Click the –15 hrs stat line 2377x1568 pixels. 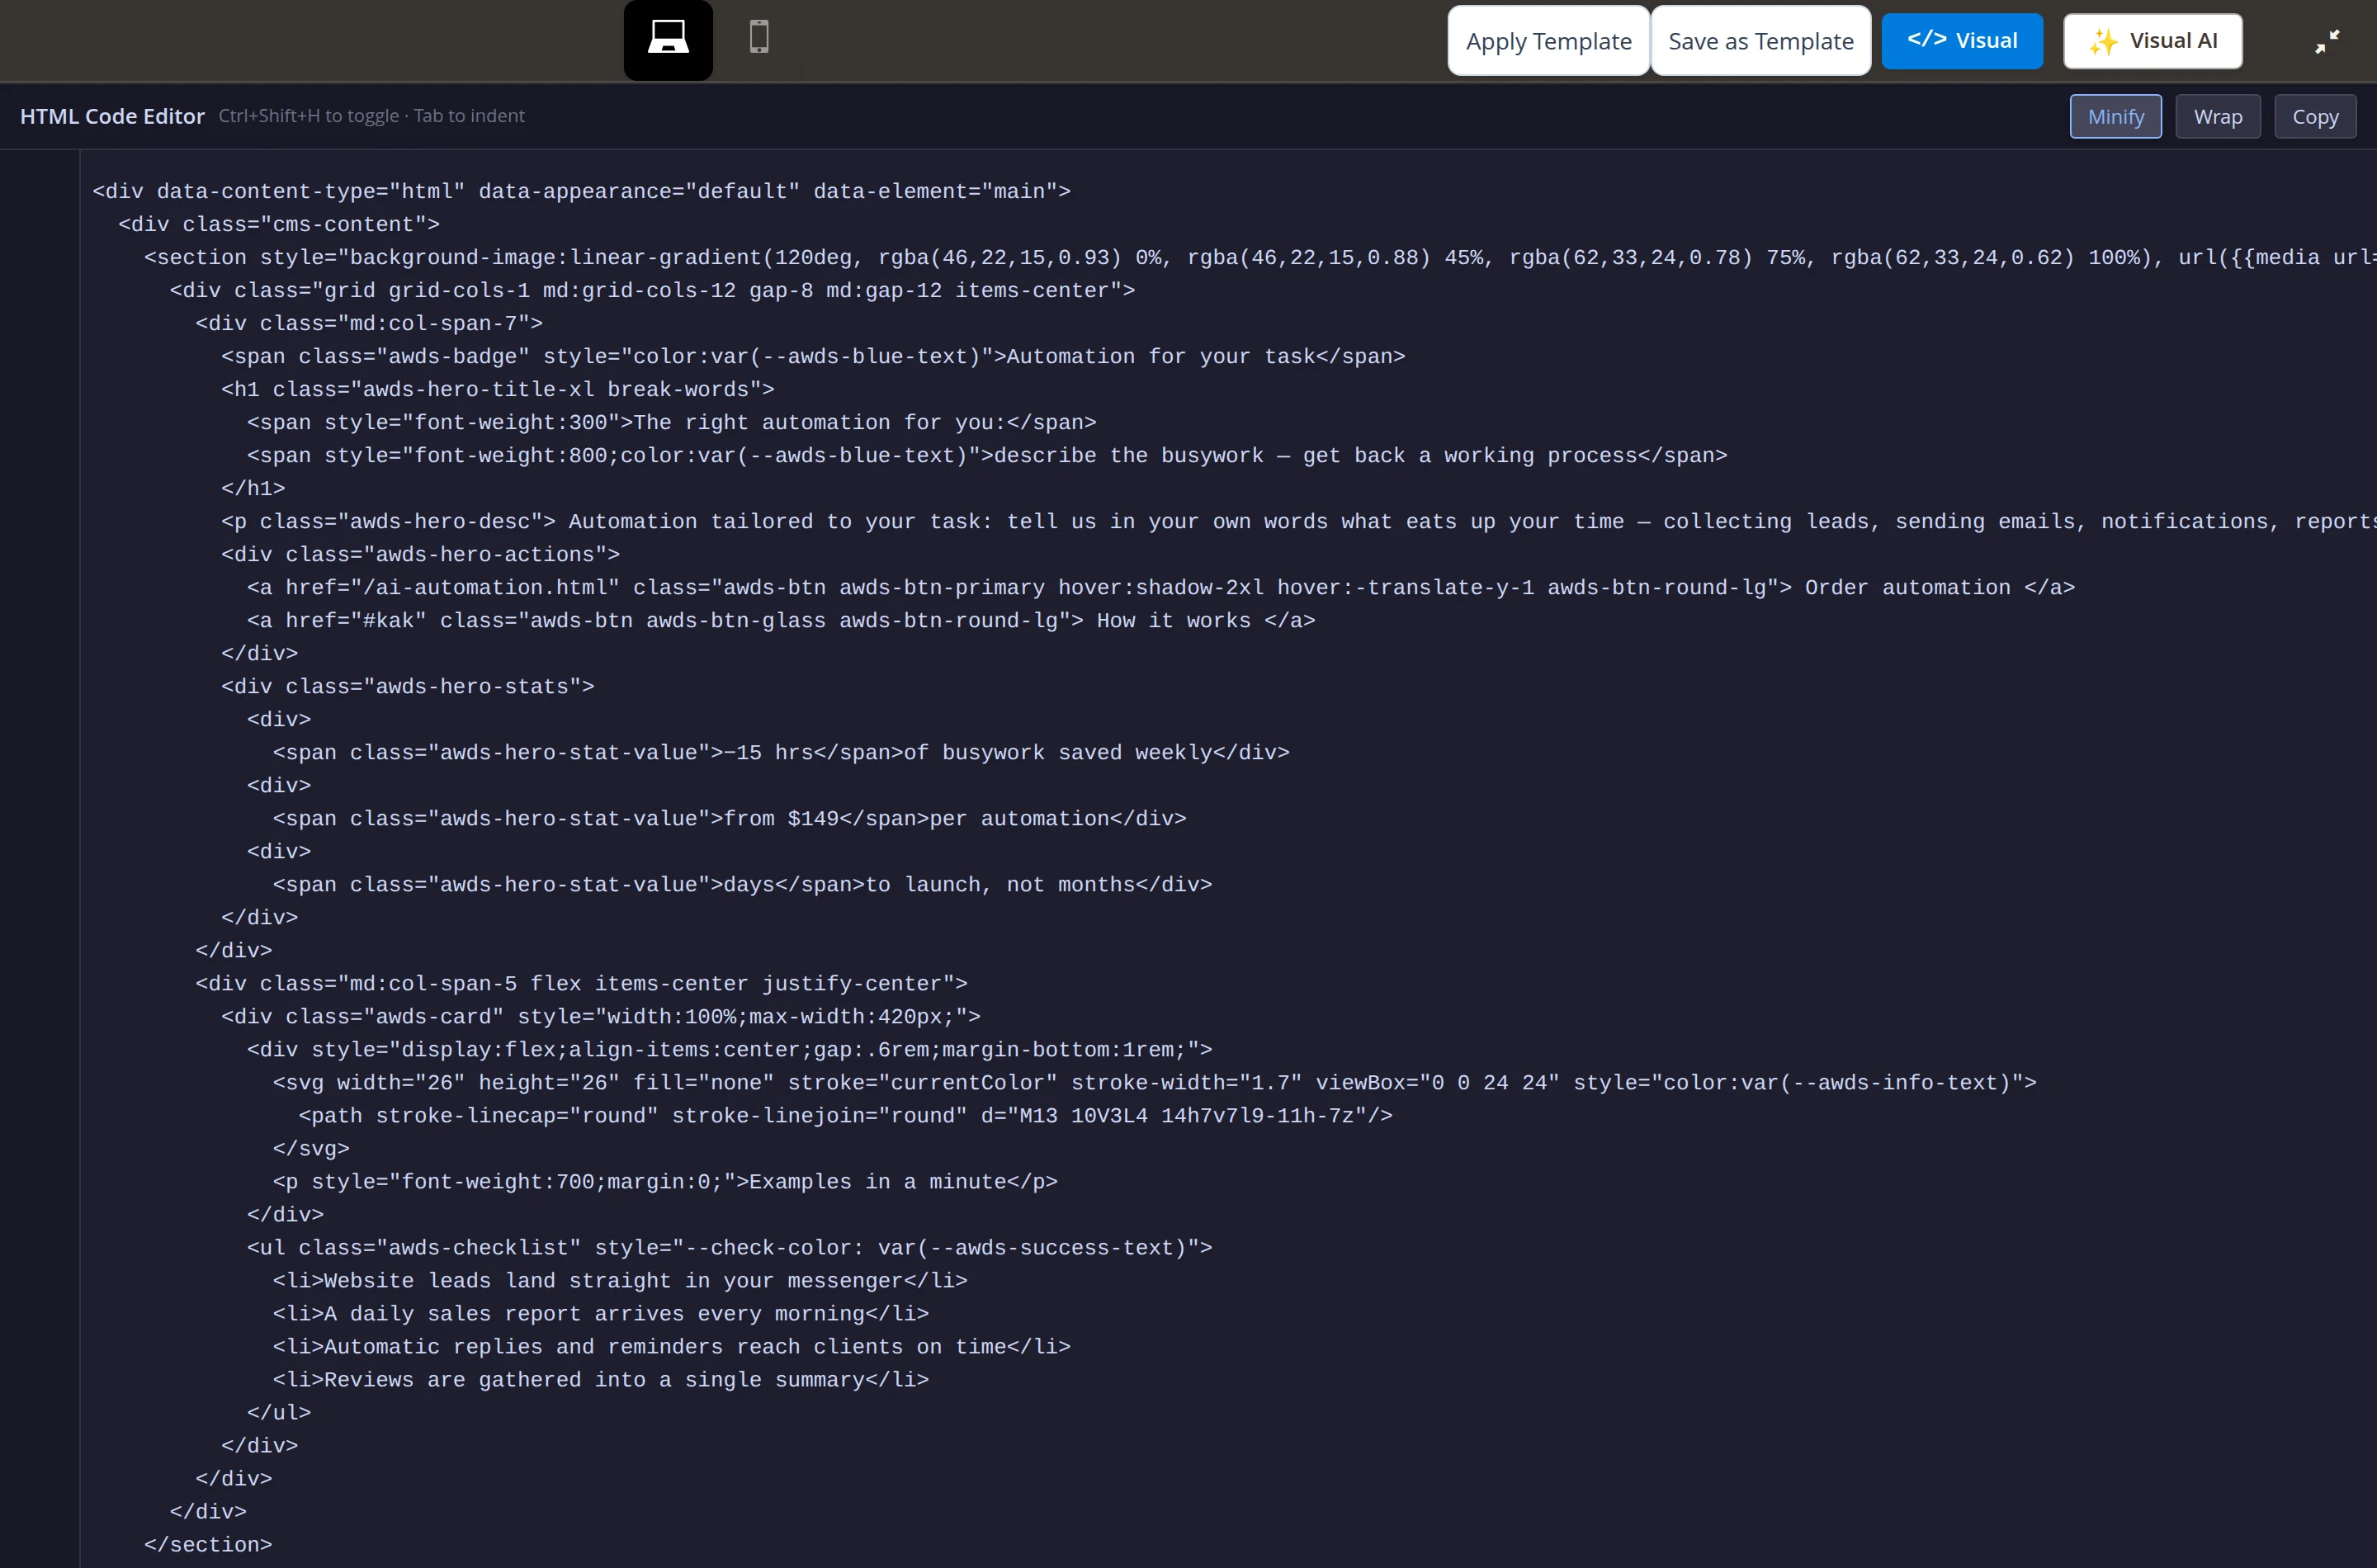[781, 752]
